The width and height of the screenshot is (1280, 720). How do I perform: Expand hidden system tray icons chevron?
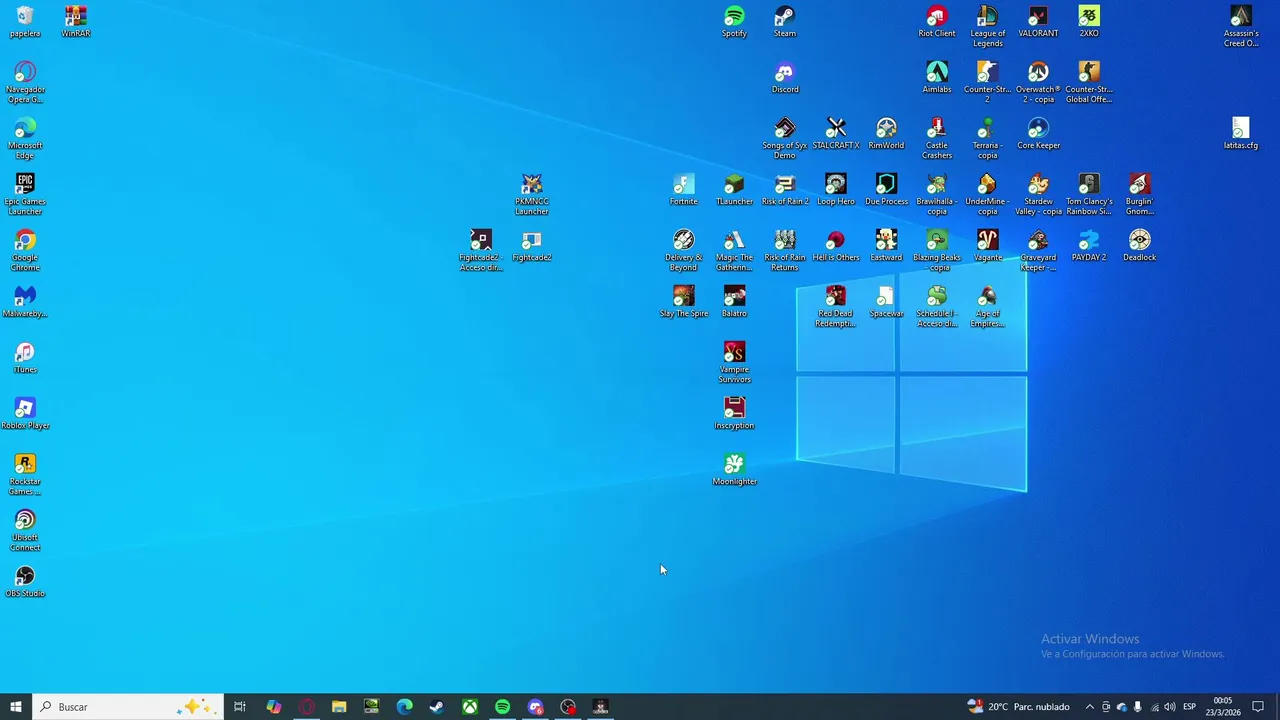(x=1090, y=707)
